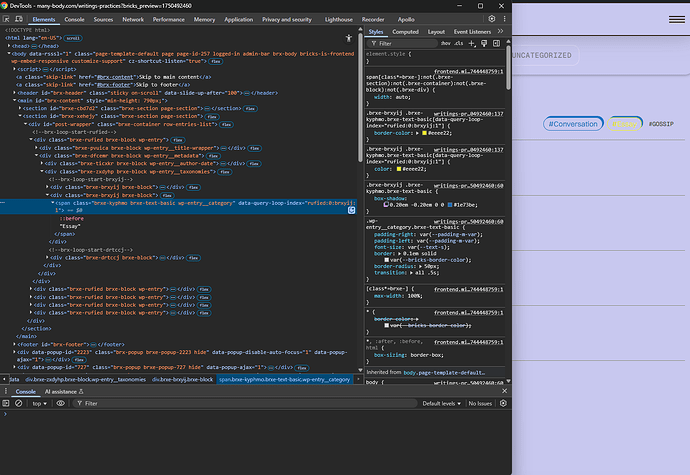Viewport: 690px width, 475px height.
Task: Expand the brxe-drtccj block div
Action: click(x=47, y=258)
